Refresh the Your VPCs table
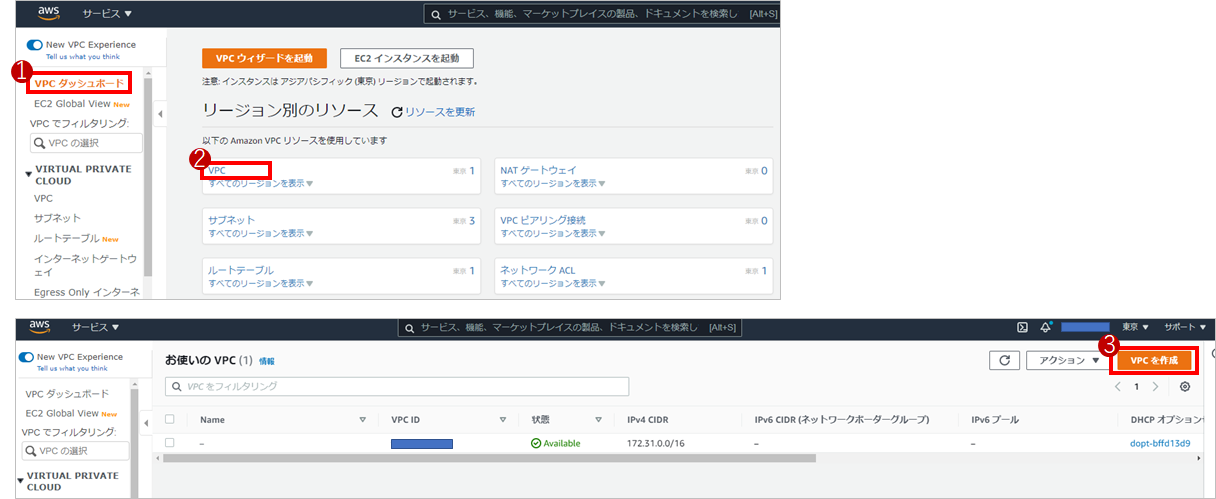 point(1003,360)
